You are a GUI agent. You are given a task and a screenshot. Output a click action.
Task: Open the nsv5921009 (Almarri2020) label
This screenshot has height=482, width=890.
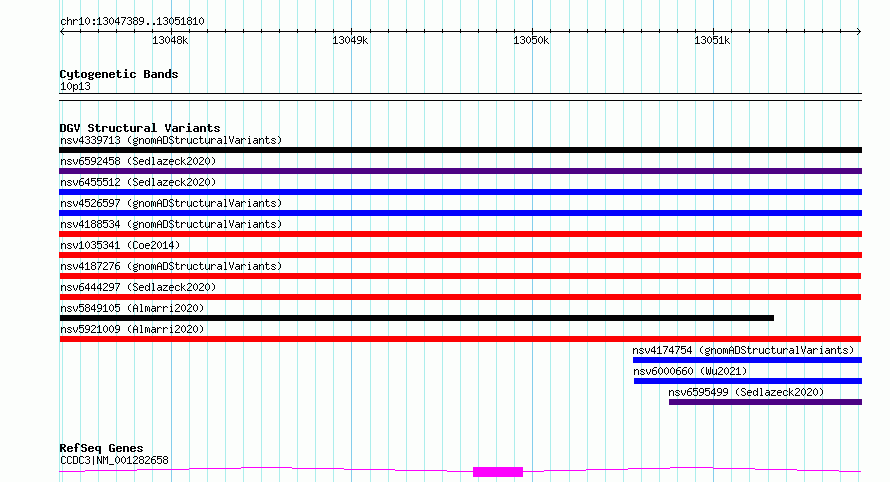132,329
